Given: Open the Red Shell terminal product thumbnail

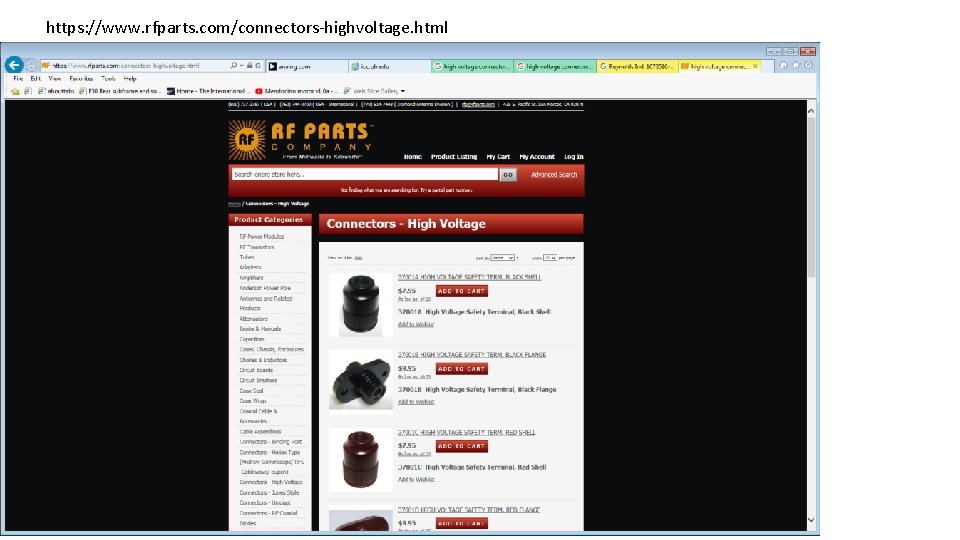Looking at the screenshot, I should pos(361,460).
